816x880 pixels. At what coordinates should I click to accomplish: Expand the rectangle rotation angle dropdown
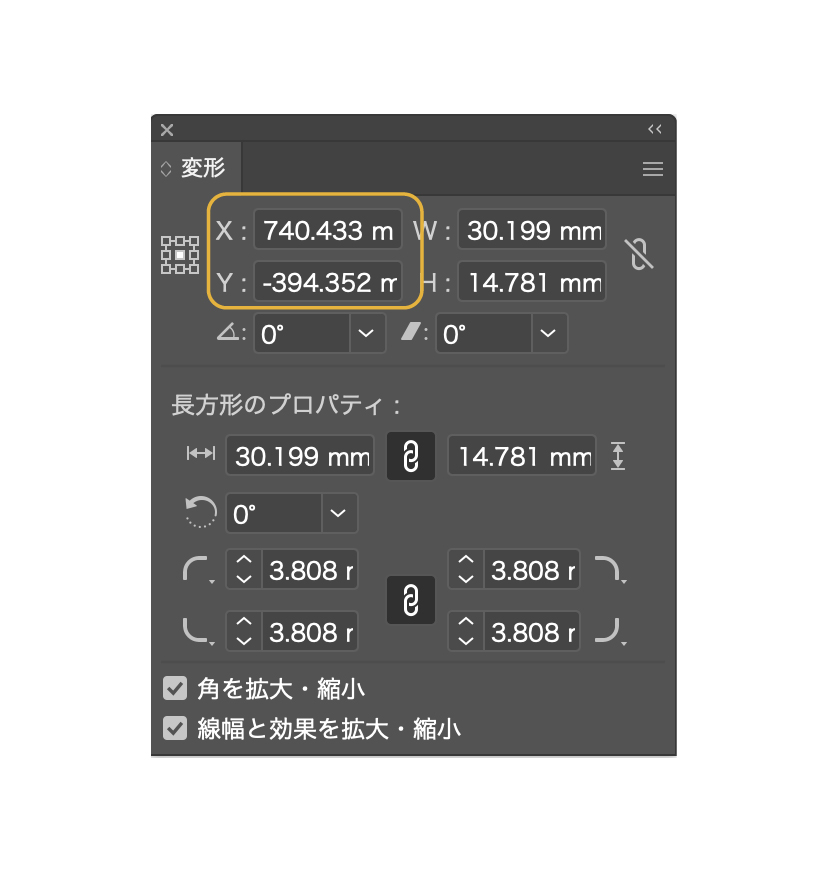pyautogui.click(x=338, y=513)
